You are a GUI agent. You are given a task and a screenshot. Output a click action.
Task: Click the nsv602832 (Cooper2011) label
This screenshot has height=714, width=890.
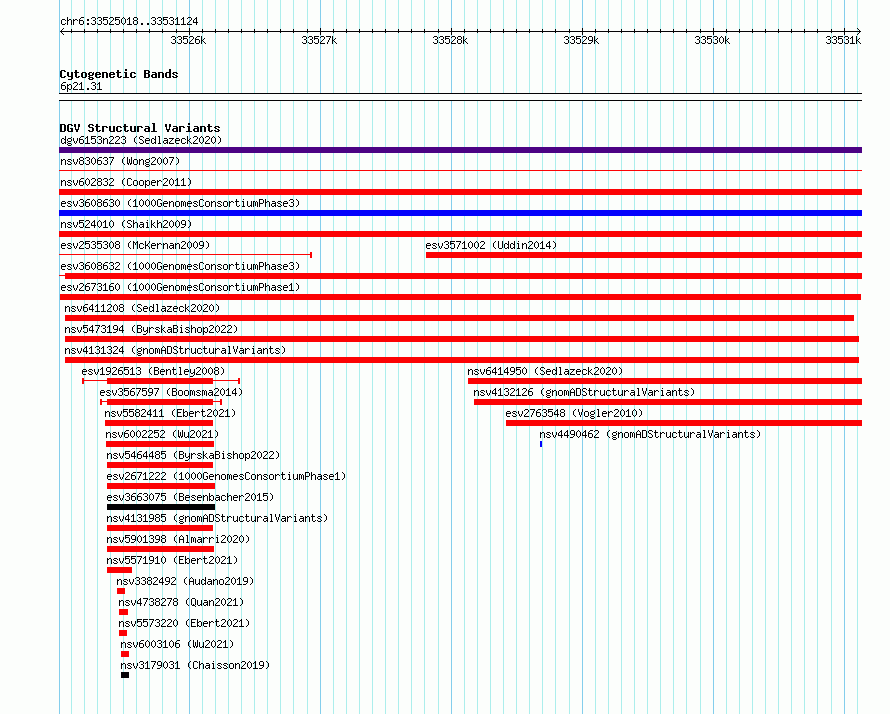[x=126, y=182]
